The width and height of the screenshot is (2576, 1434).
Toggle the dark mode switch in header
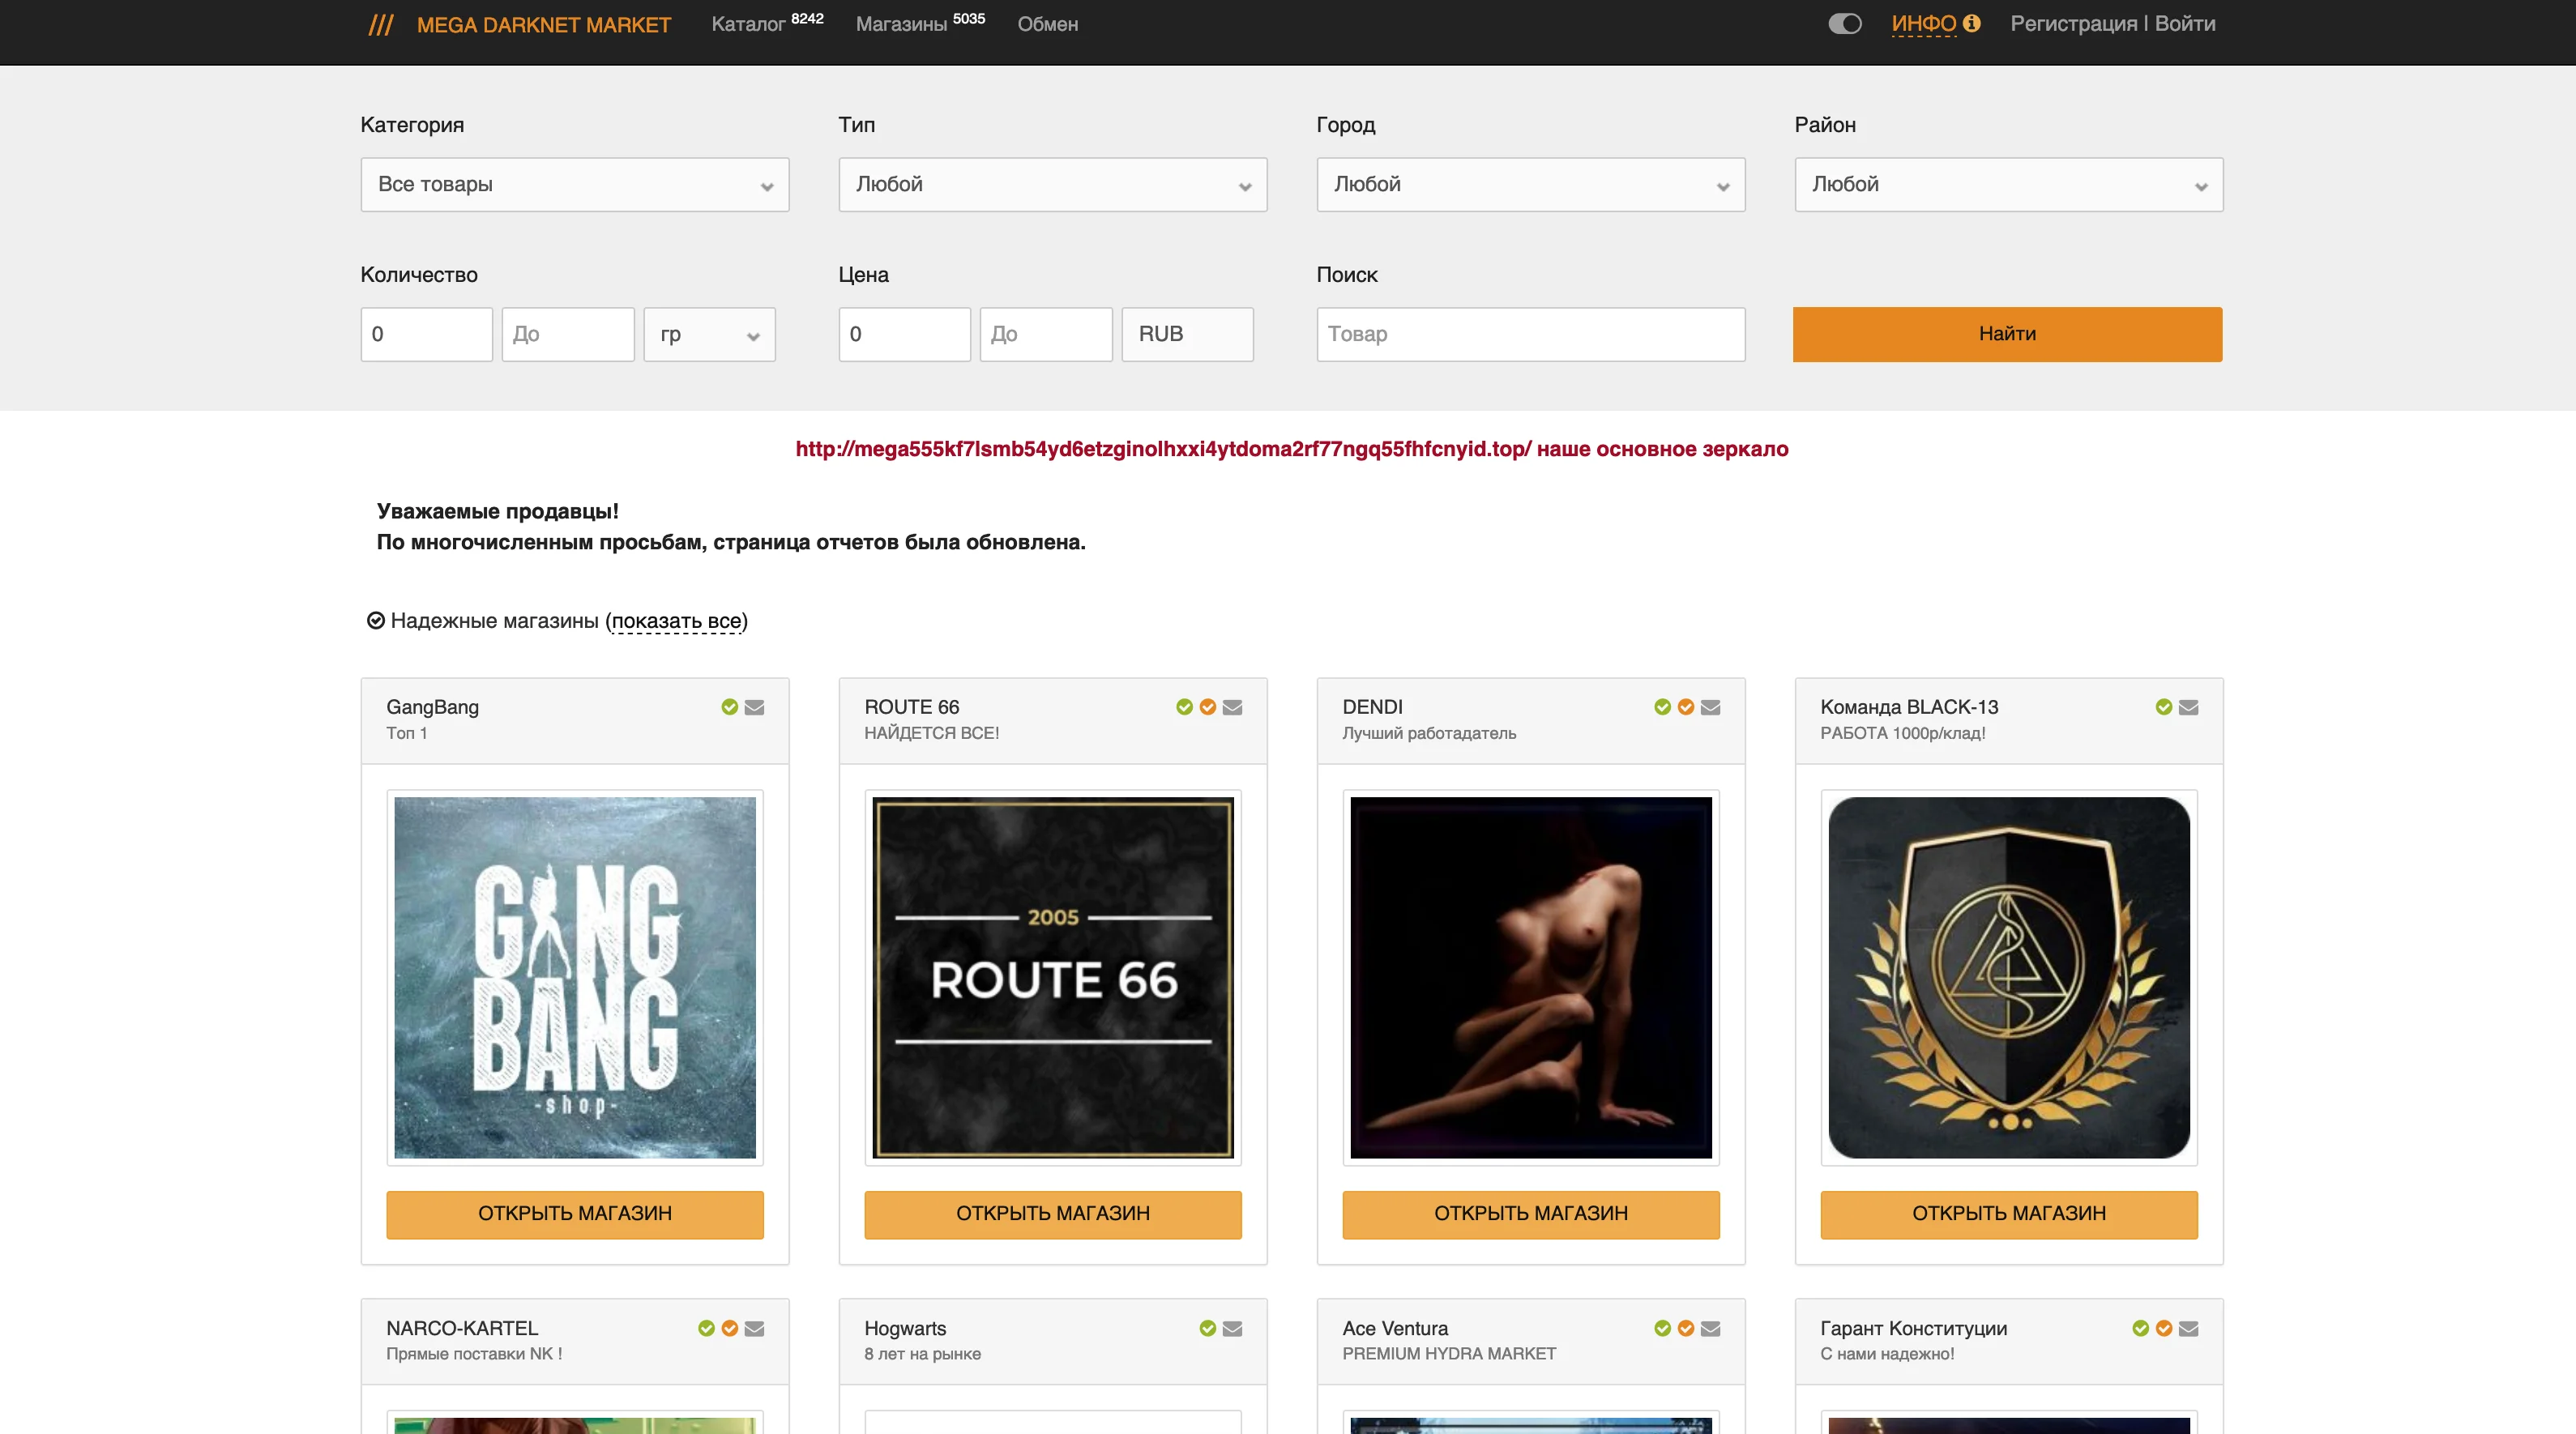[x=1844, y=24]
